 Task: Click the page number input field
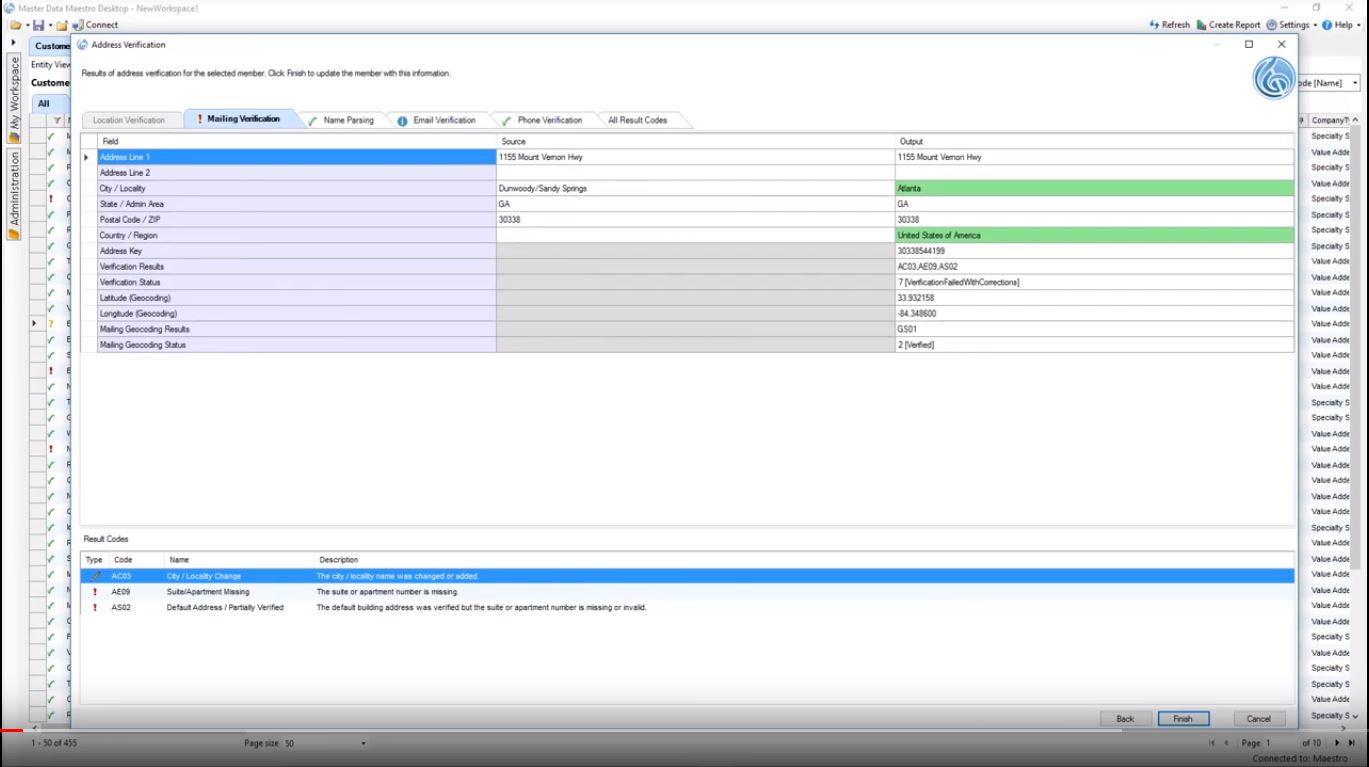(1282, 743)
